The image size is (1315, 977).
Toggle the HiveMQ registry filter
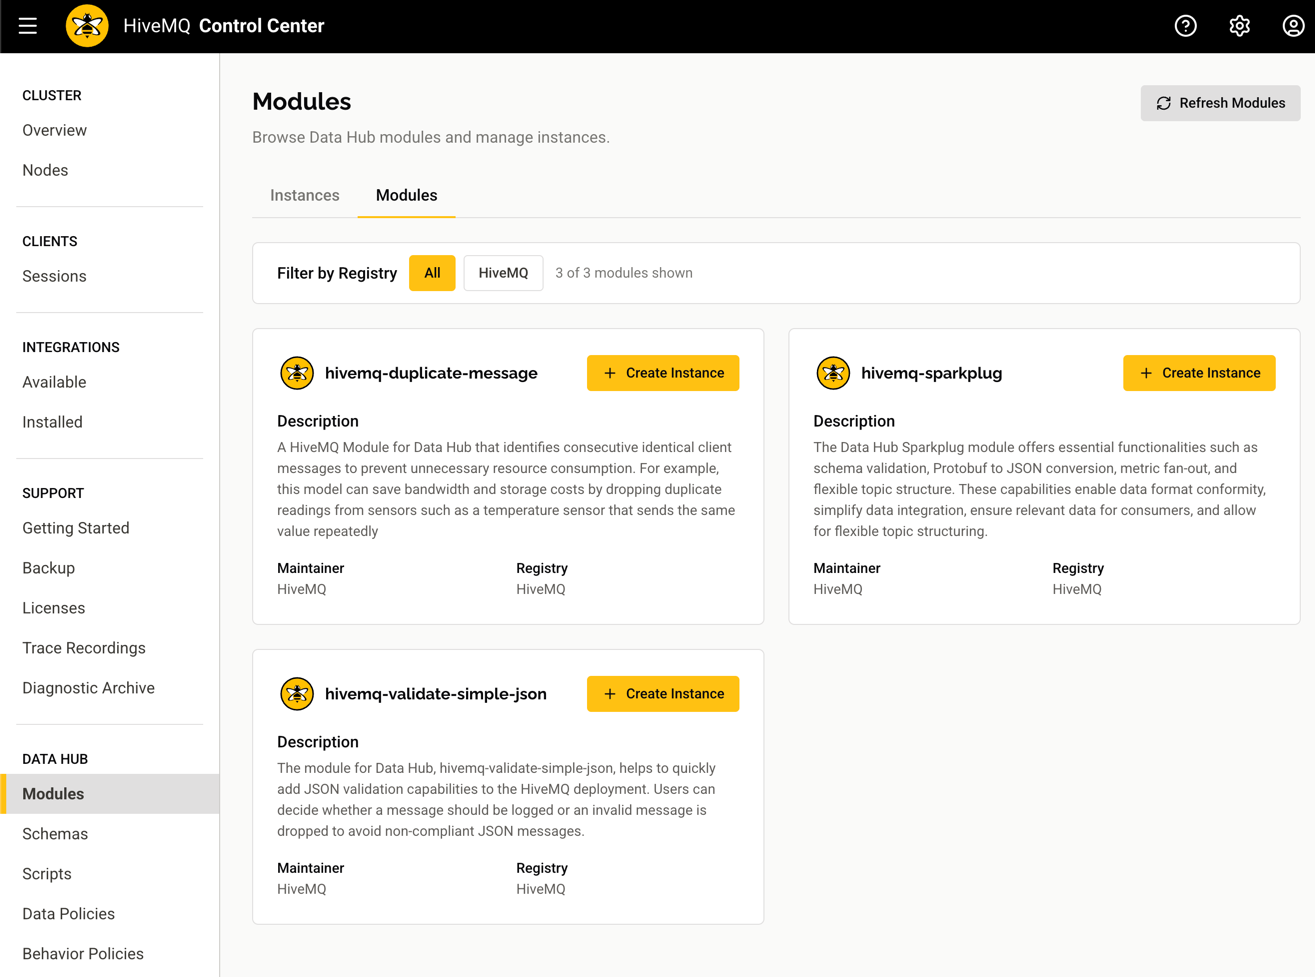click(x=503, y=272)
